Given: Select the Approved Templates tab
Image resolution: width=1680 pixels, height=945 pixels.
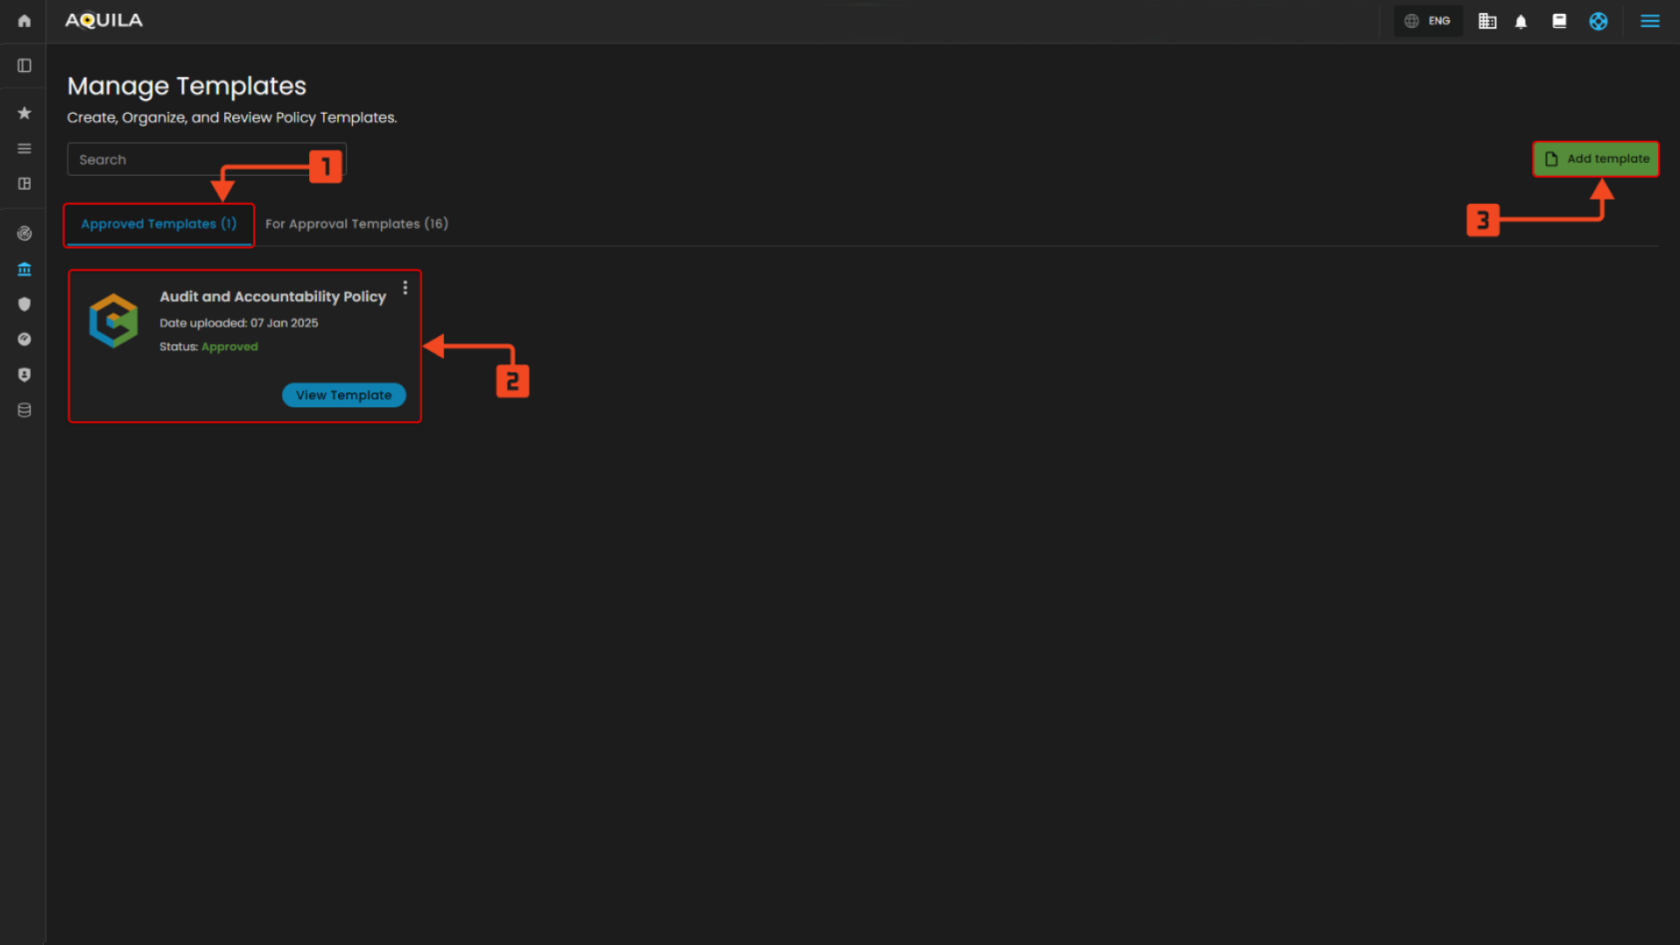Looking at the screenshot, I should 159,224.
